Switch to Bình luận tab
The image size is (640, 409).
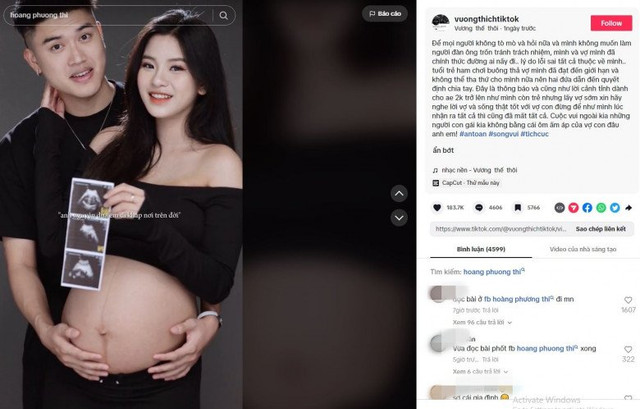point(481,249)
